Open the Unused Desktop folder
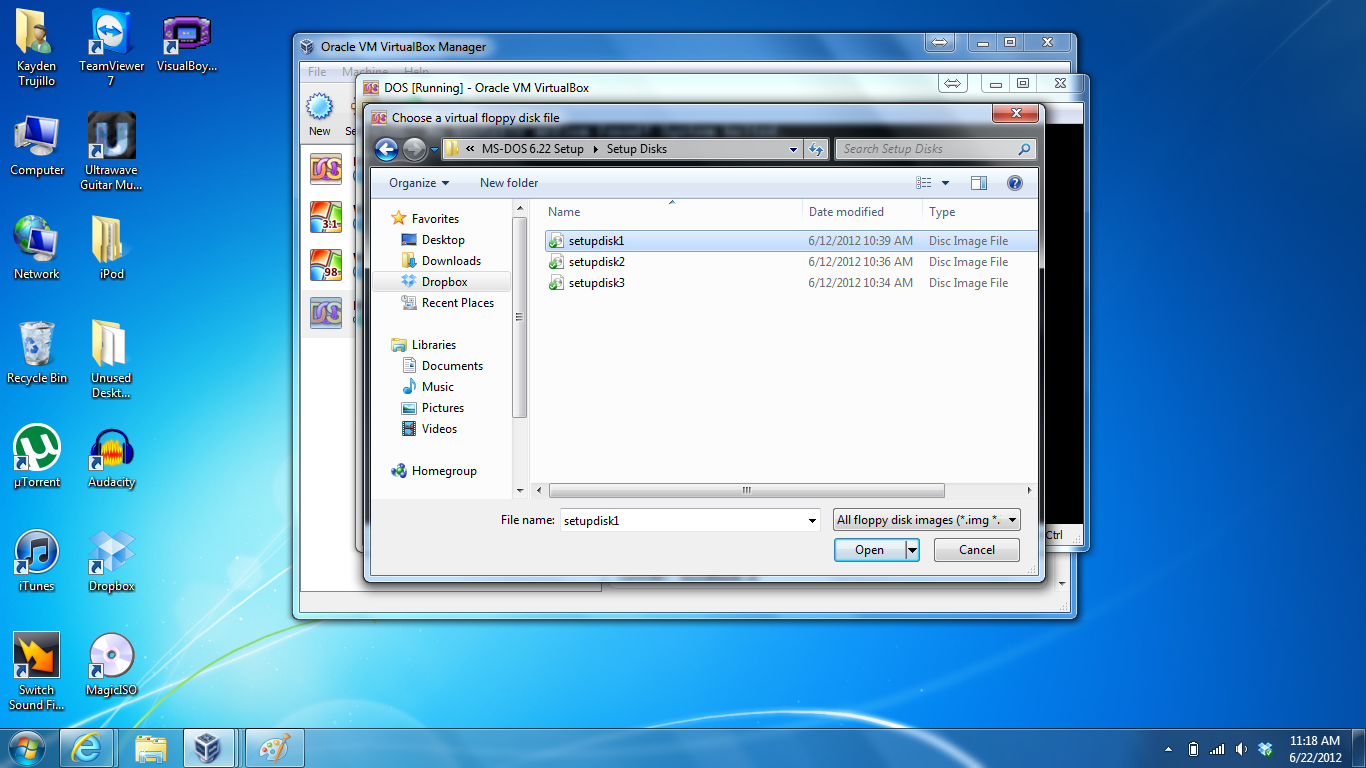The image size is (1366, 768). click(111, 360)
